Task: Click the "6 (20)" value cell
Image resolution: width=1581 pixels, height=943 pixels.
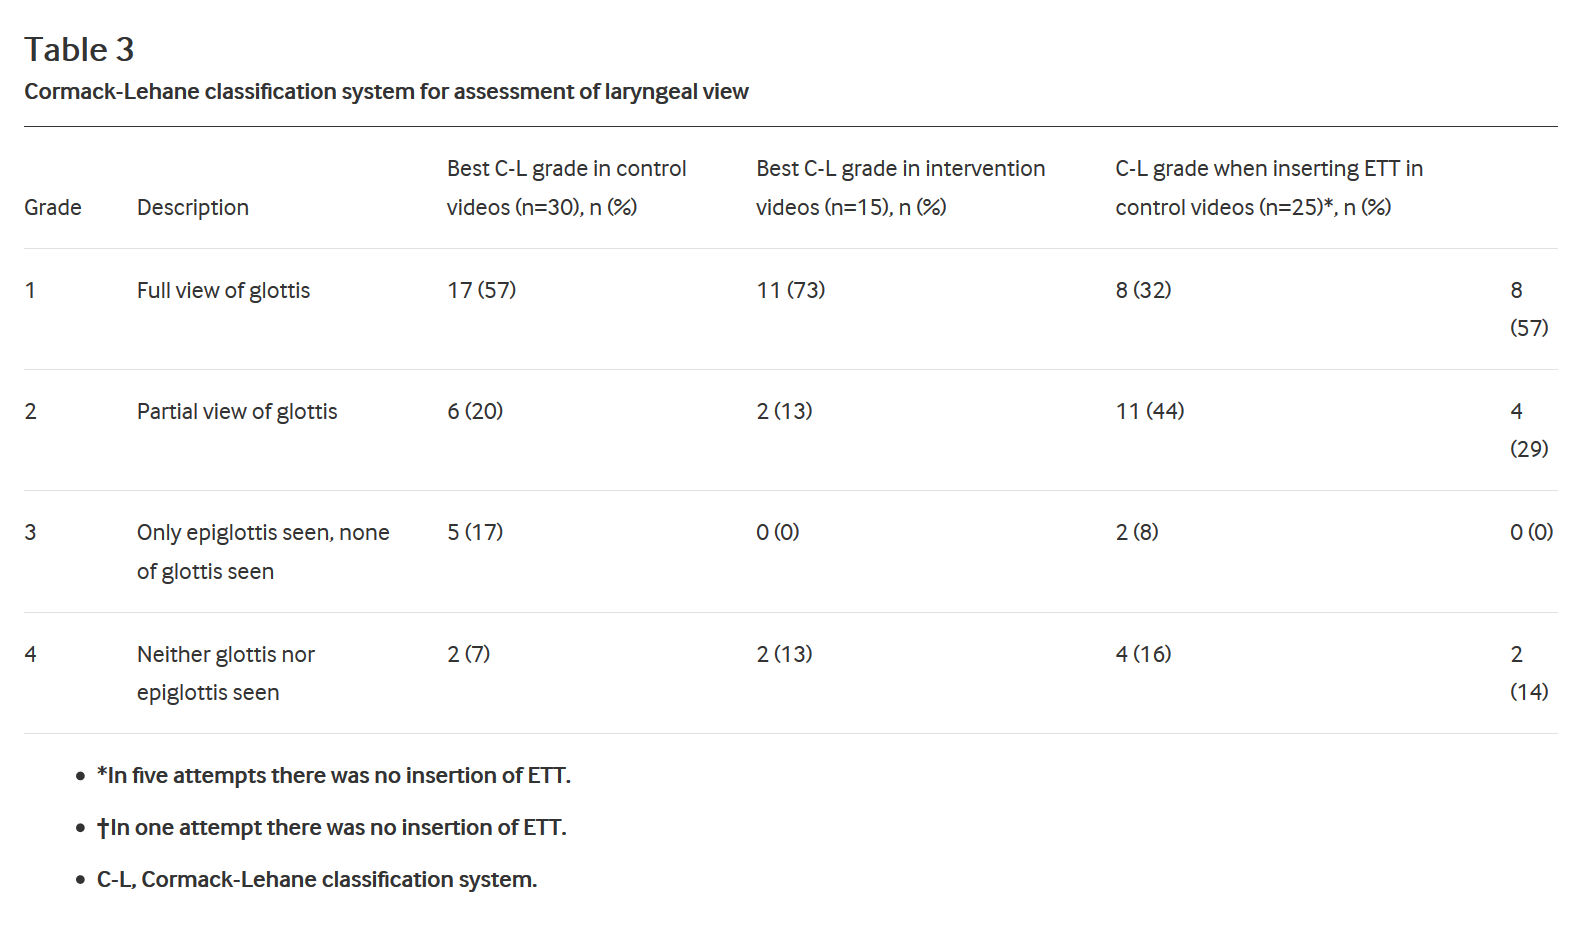Action: tap(475, 411)
